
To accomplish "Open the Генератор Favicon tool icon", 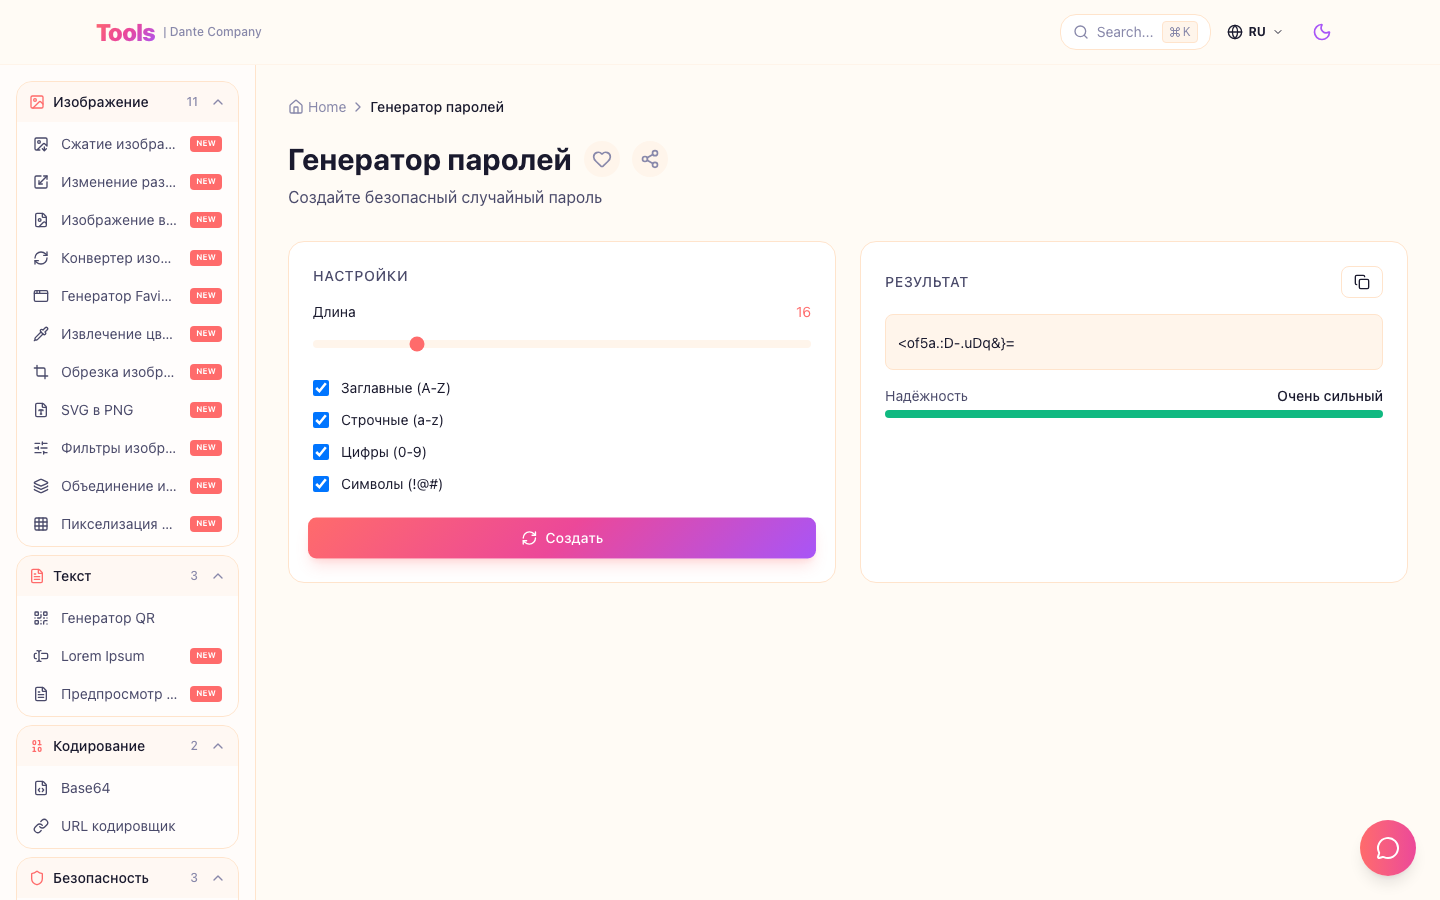I will point(41,296).
